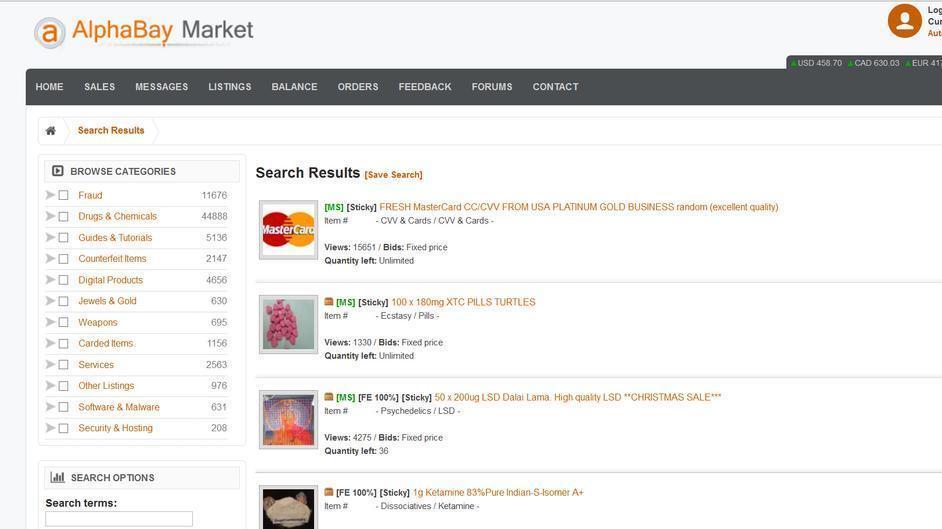This screenshot has width=942, height=529.
Task: Open the BALANCE menu item
Action: point(294,87)
